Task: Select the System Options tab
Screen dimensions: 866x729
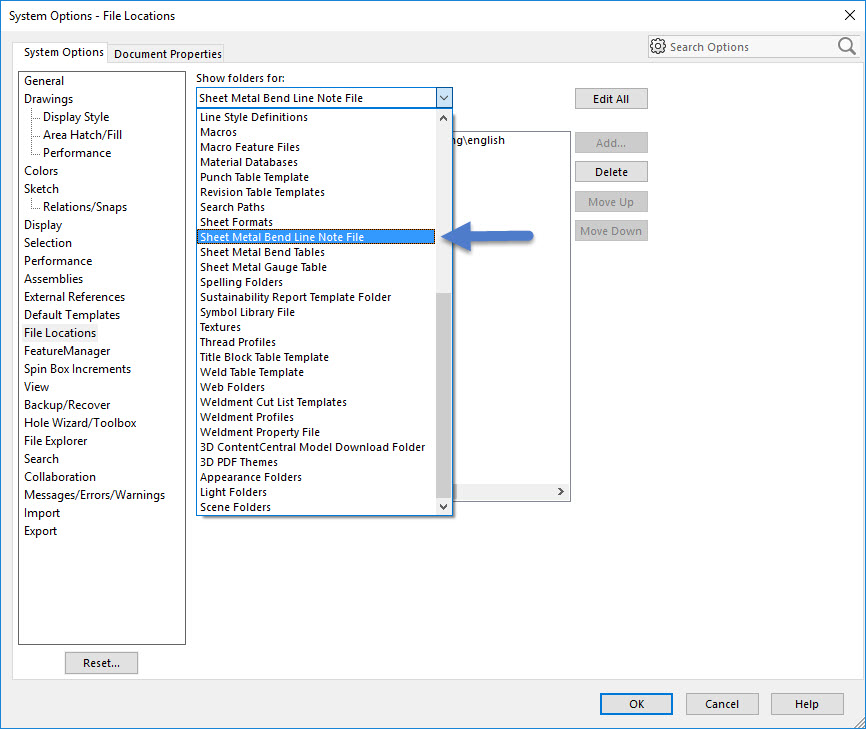Action: 64,52
